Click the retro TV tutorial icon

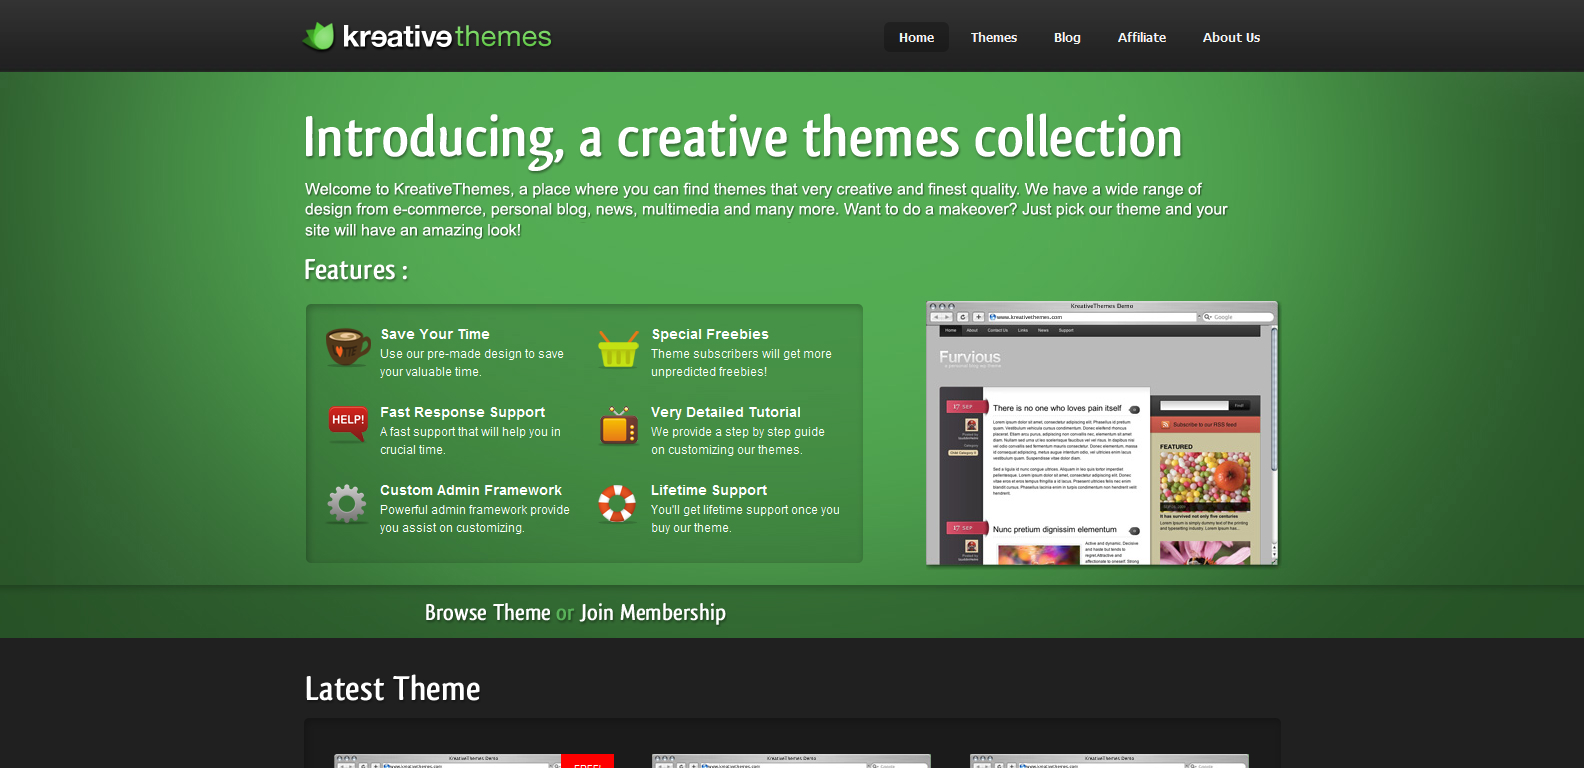click(x=619, y=426)
